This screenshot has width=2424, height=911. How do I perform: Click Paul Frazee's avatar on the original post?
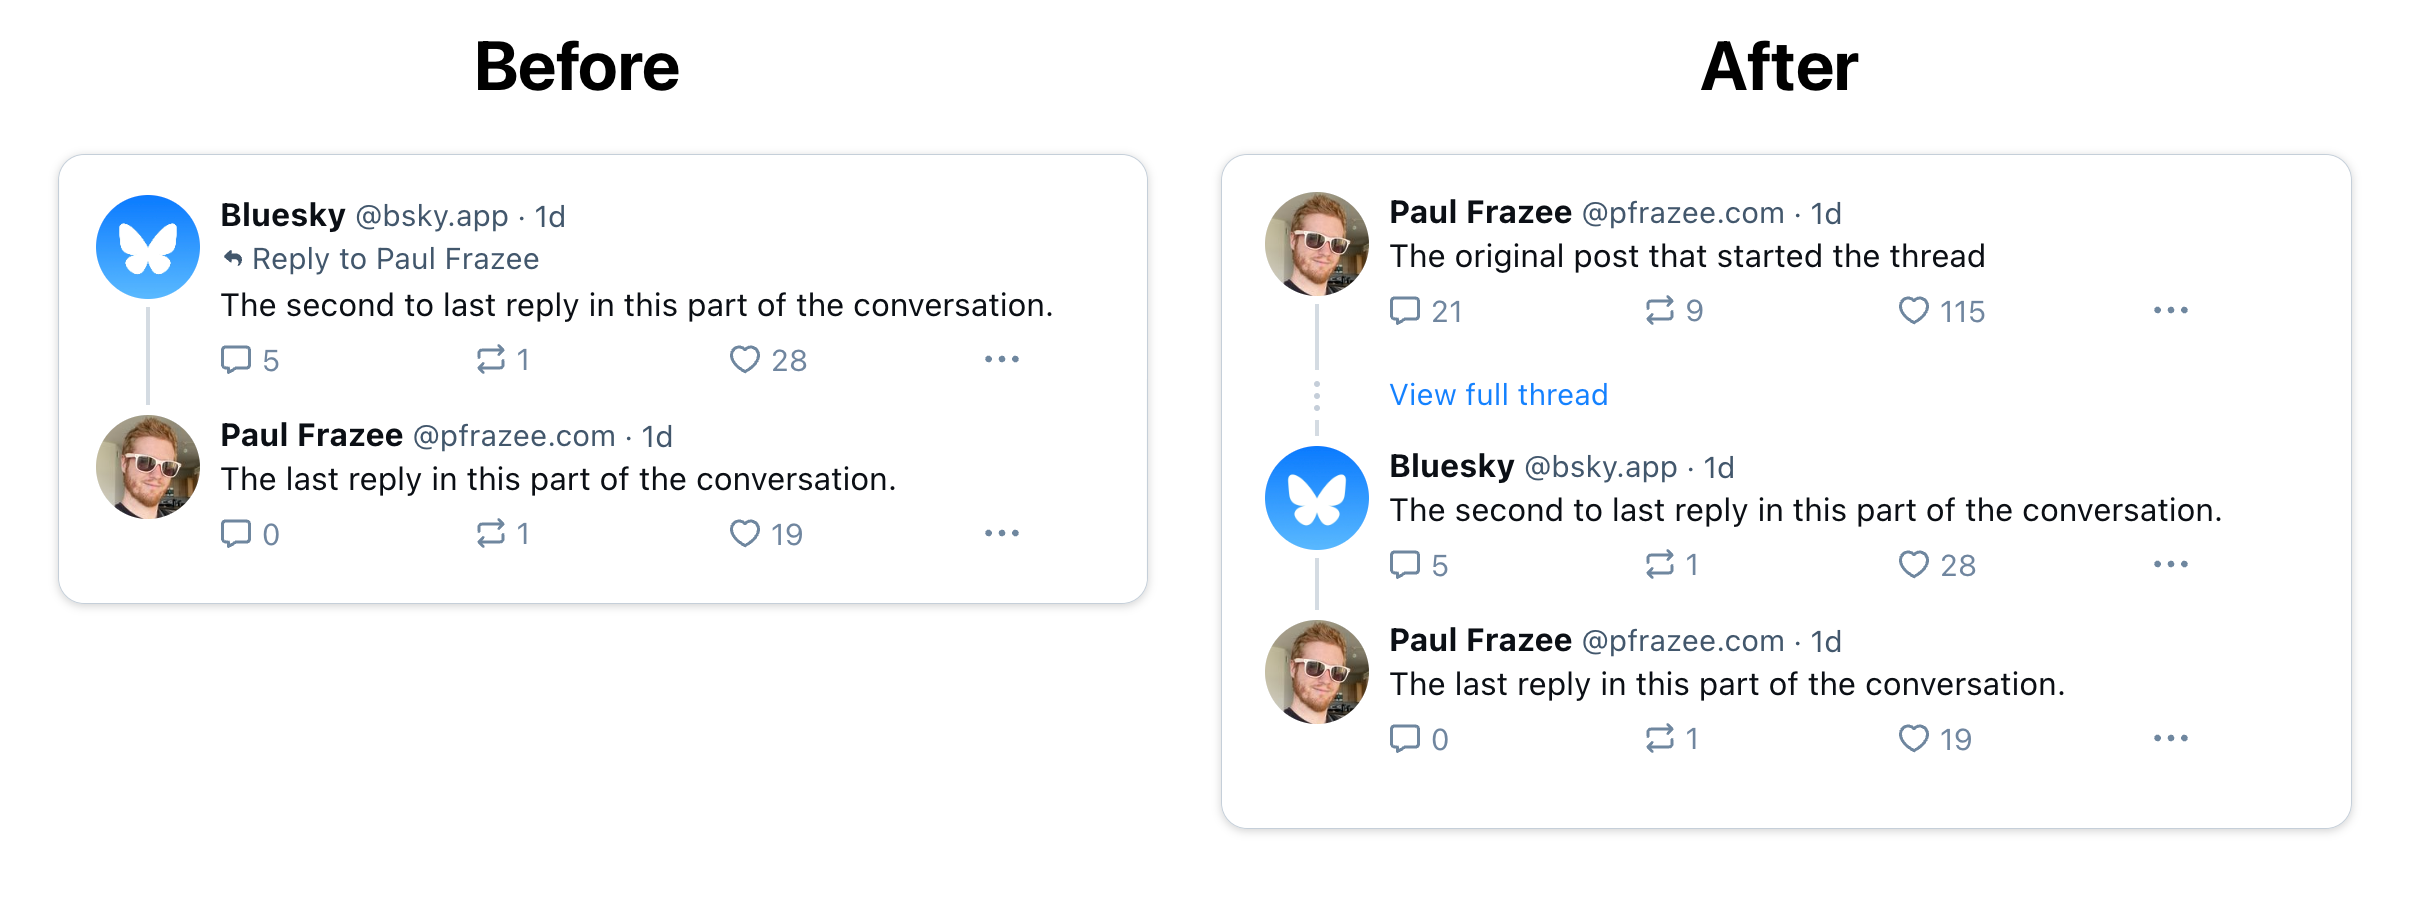pyautogui.click(x=1316, y=243)
